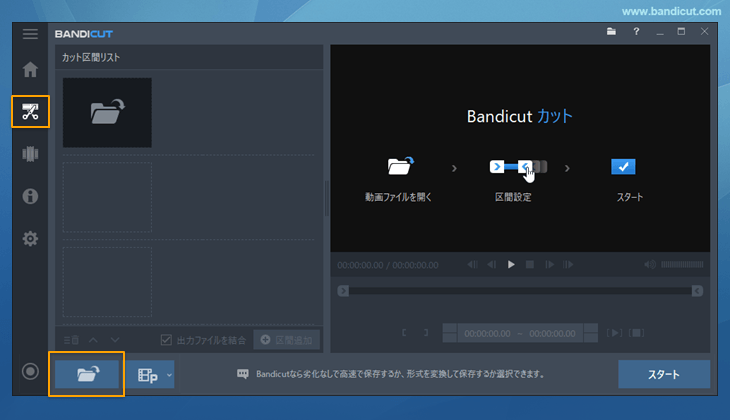Move segment down arrow

pyautogui.click(x=115, y=340)
